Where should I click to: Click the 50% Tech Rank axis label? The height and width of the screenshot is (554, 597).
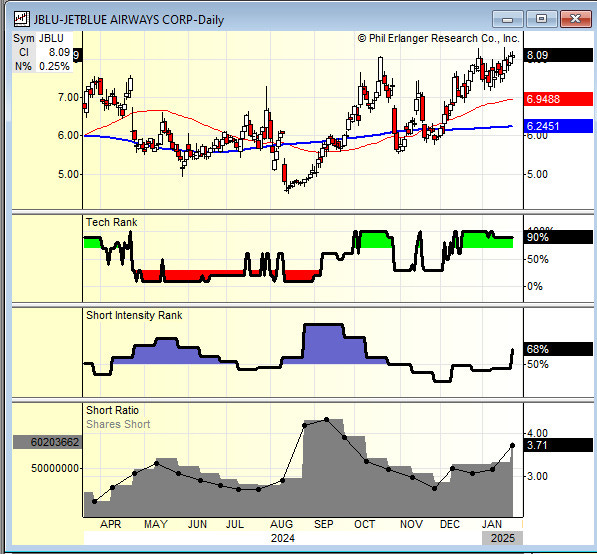(538, 260)
